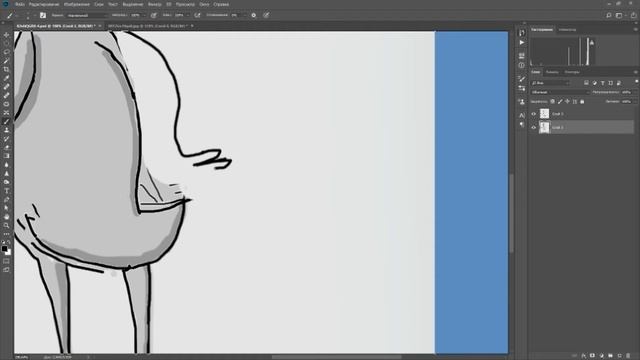Open smoothing options gear icon

tap(253, 15)
